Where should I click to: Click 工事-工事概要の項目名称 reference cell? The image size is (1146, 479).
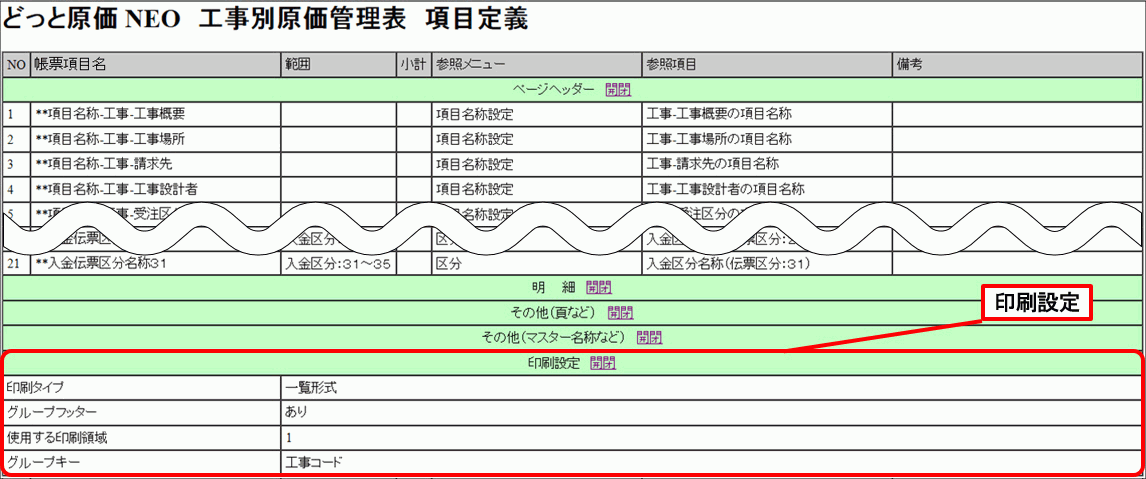(767, 114)
